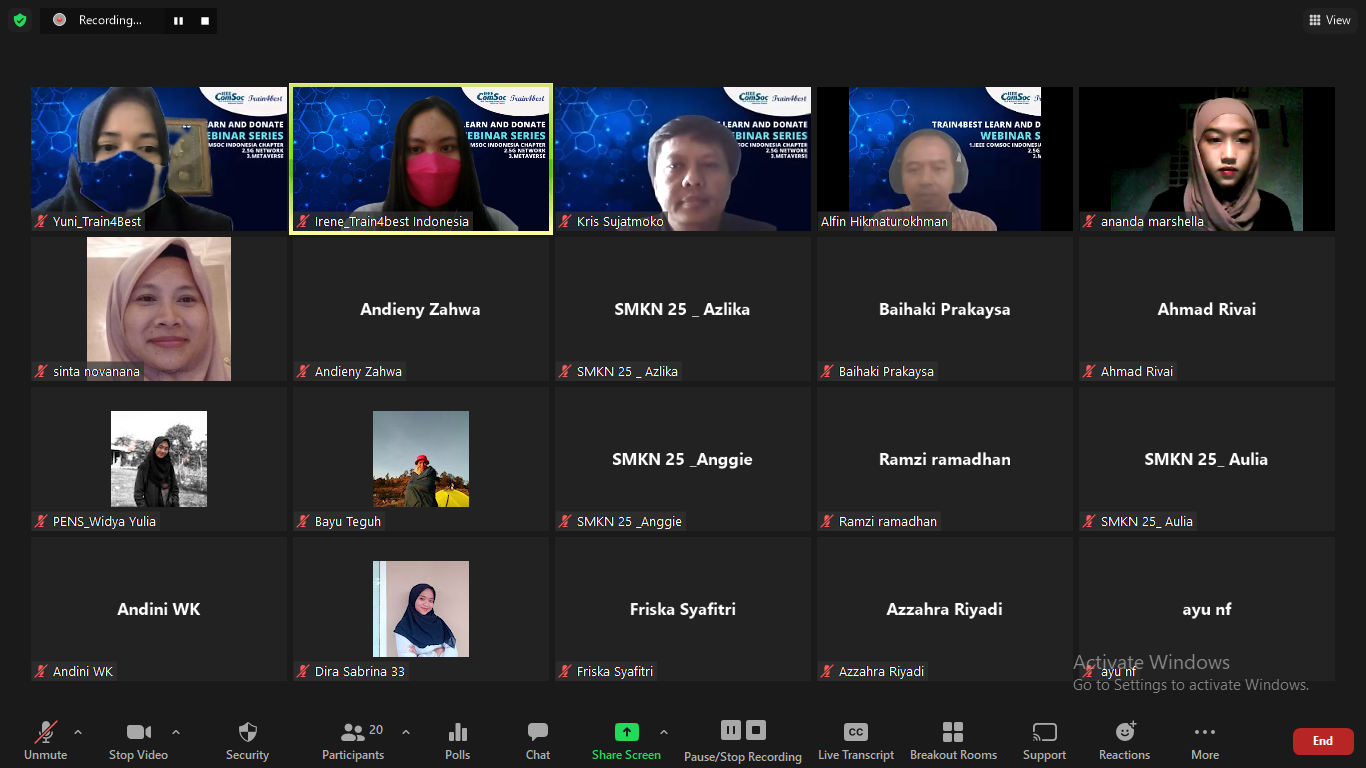The width and height of the screenshot is (1366, 768).
Task: Open the Participants list
Action: 353,740
